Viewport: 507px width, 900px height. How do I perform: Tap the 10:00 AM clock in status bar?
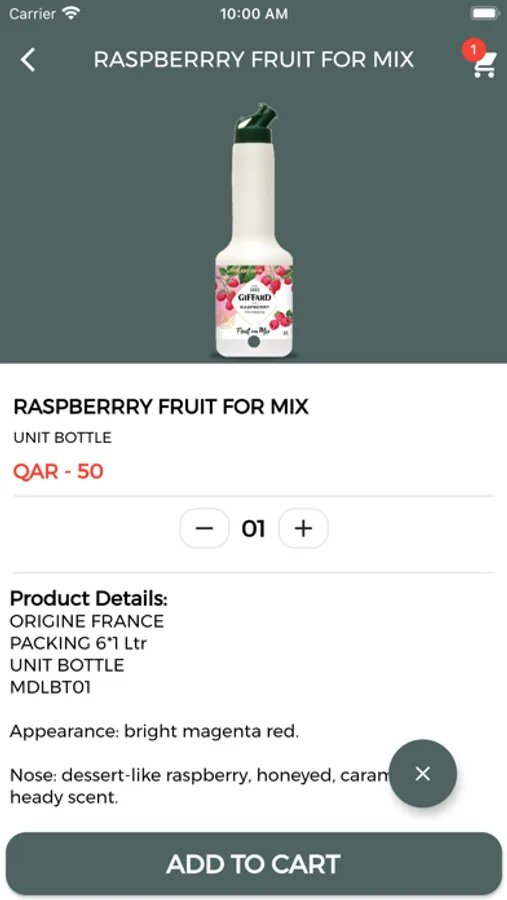click(x=254, y=14)
